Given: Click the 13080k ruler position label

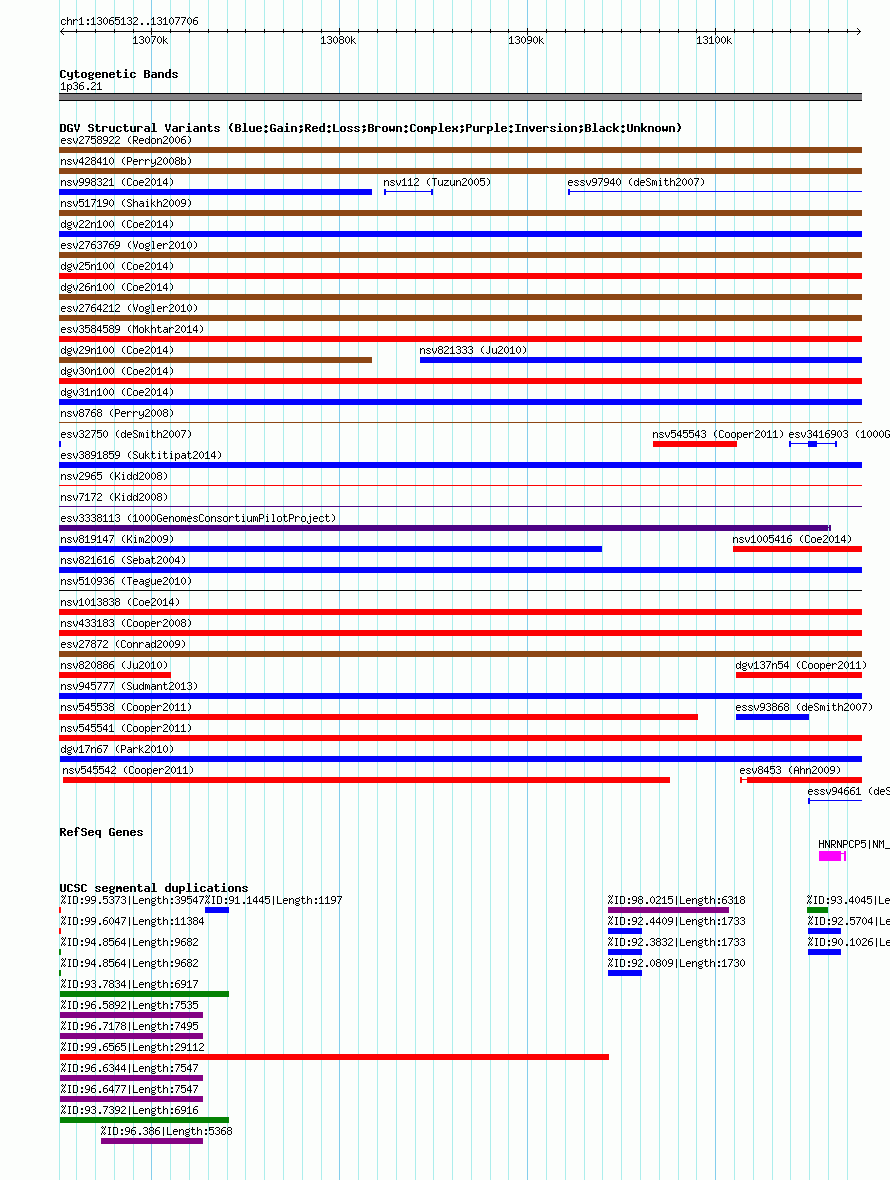Looking at the screenshot, I should 339,40.
